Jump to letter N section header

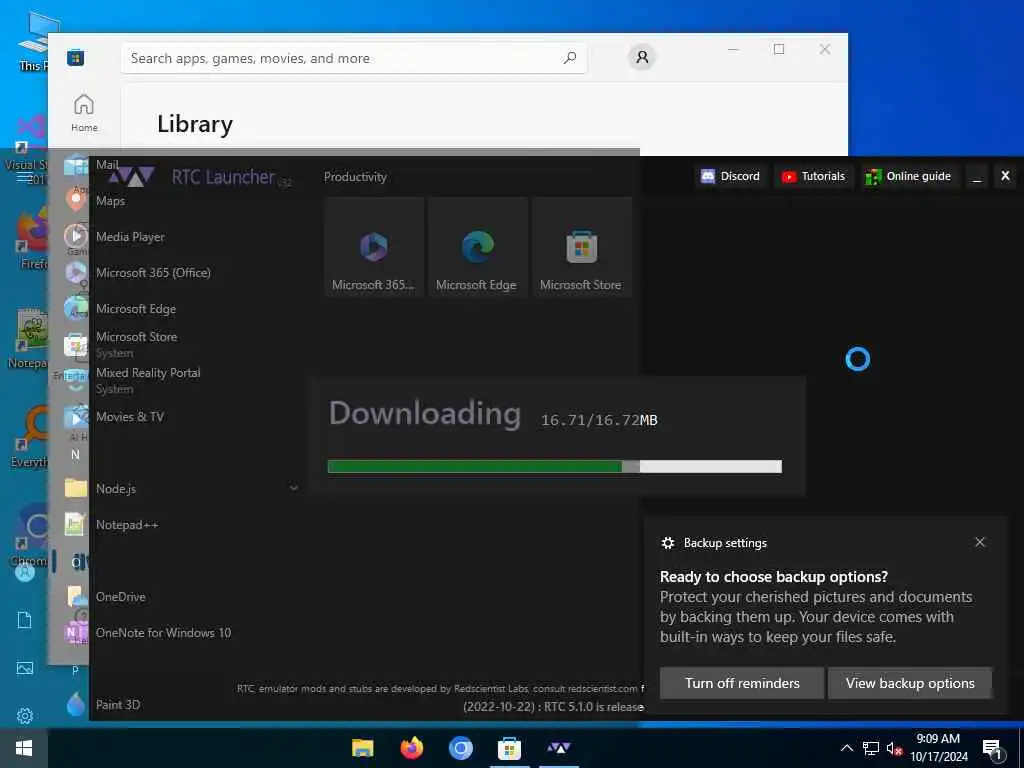click(x=75, y=455)
